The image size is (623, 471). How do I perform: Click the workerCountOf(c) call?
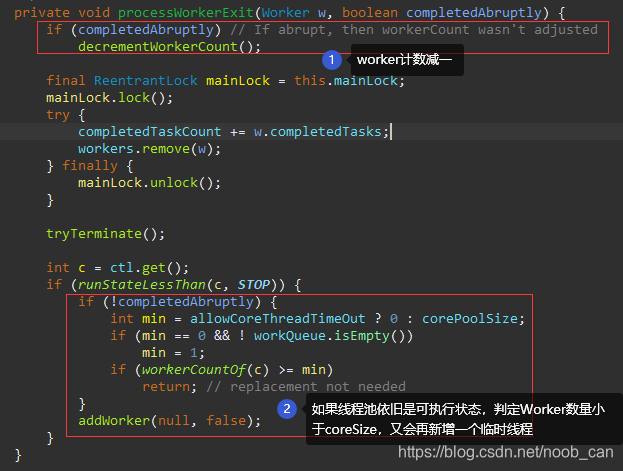pos(205,370)
